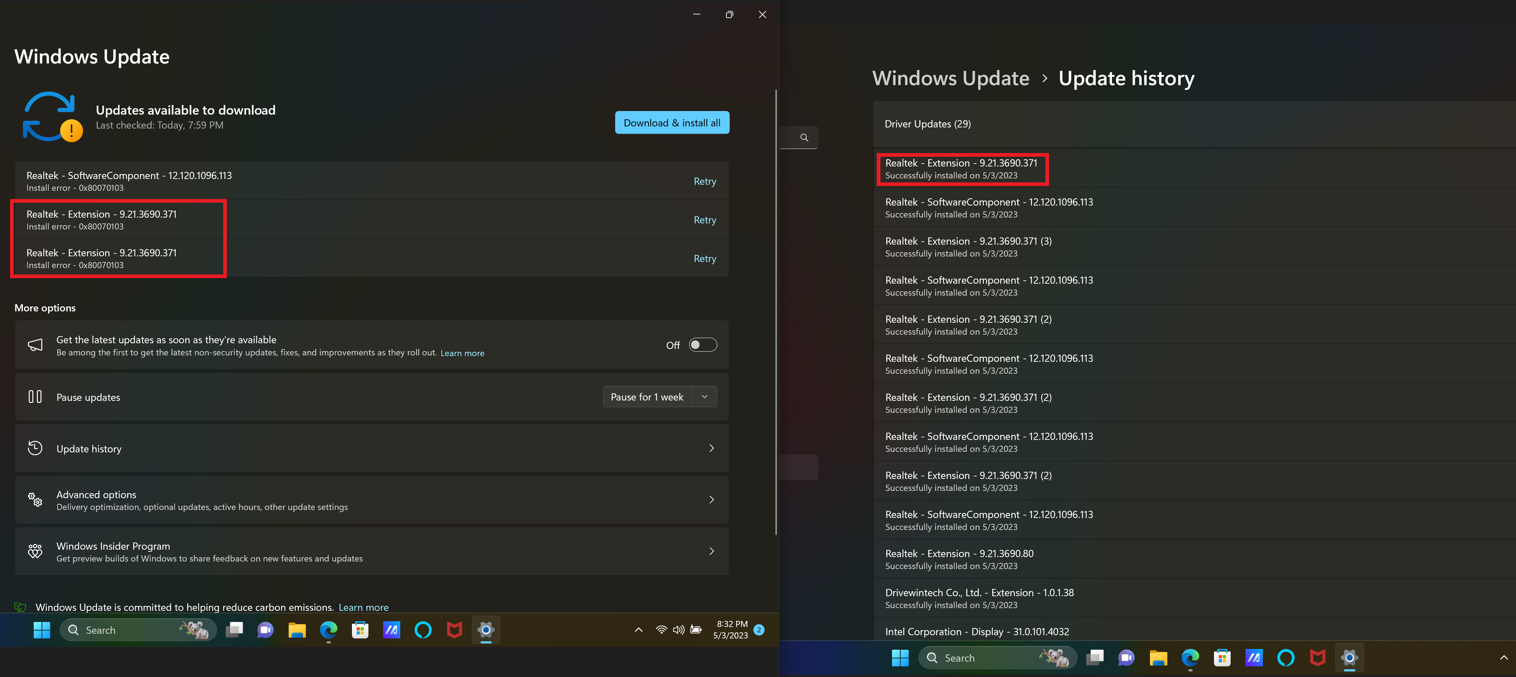Click the search magnifier icon beside Update history
Image resolution: width=1516 pixels, height=677 pixels.
[x=804, y=138]
